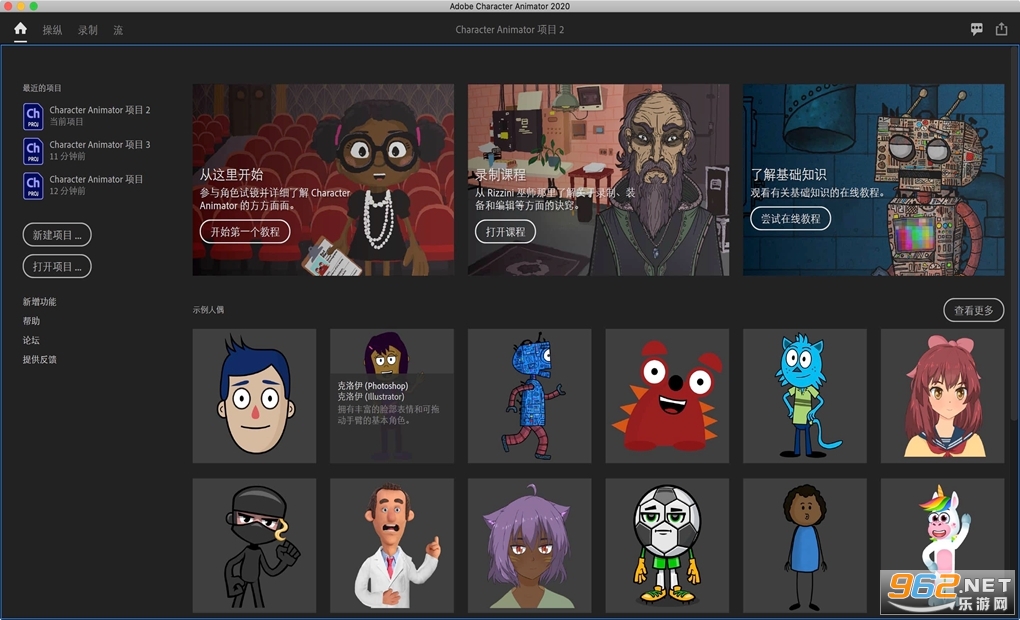1020x620 pixels.
Task: Open the 克洛伊 (Illustrator) puppet link
Action: point(371,397)
